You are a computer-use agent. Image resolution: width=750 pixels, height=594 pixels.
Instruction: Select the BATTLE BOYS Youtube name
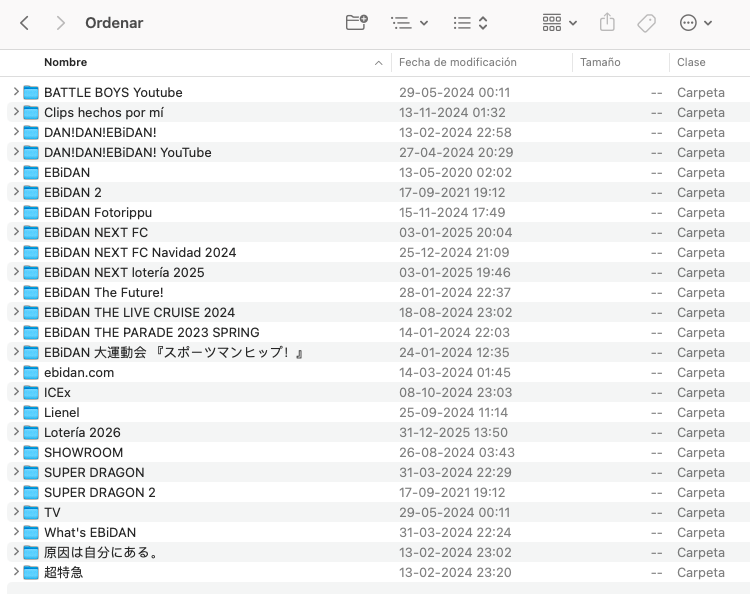(113, 92)
